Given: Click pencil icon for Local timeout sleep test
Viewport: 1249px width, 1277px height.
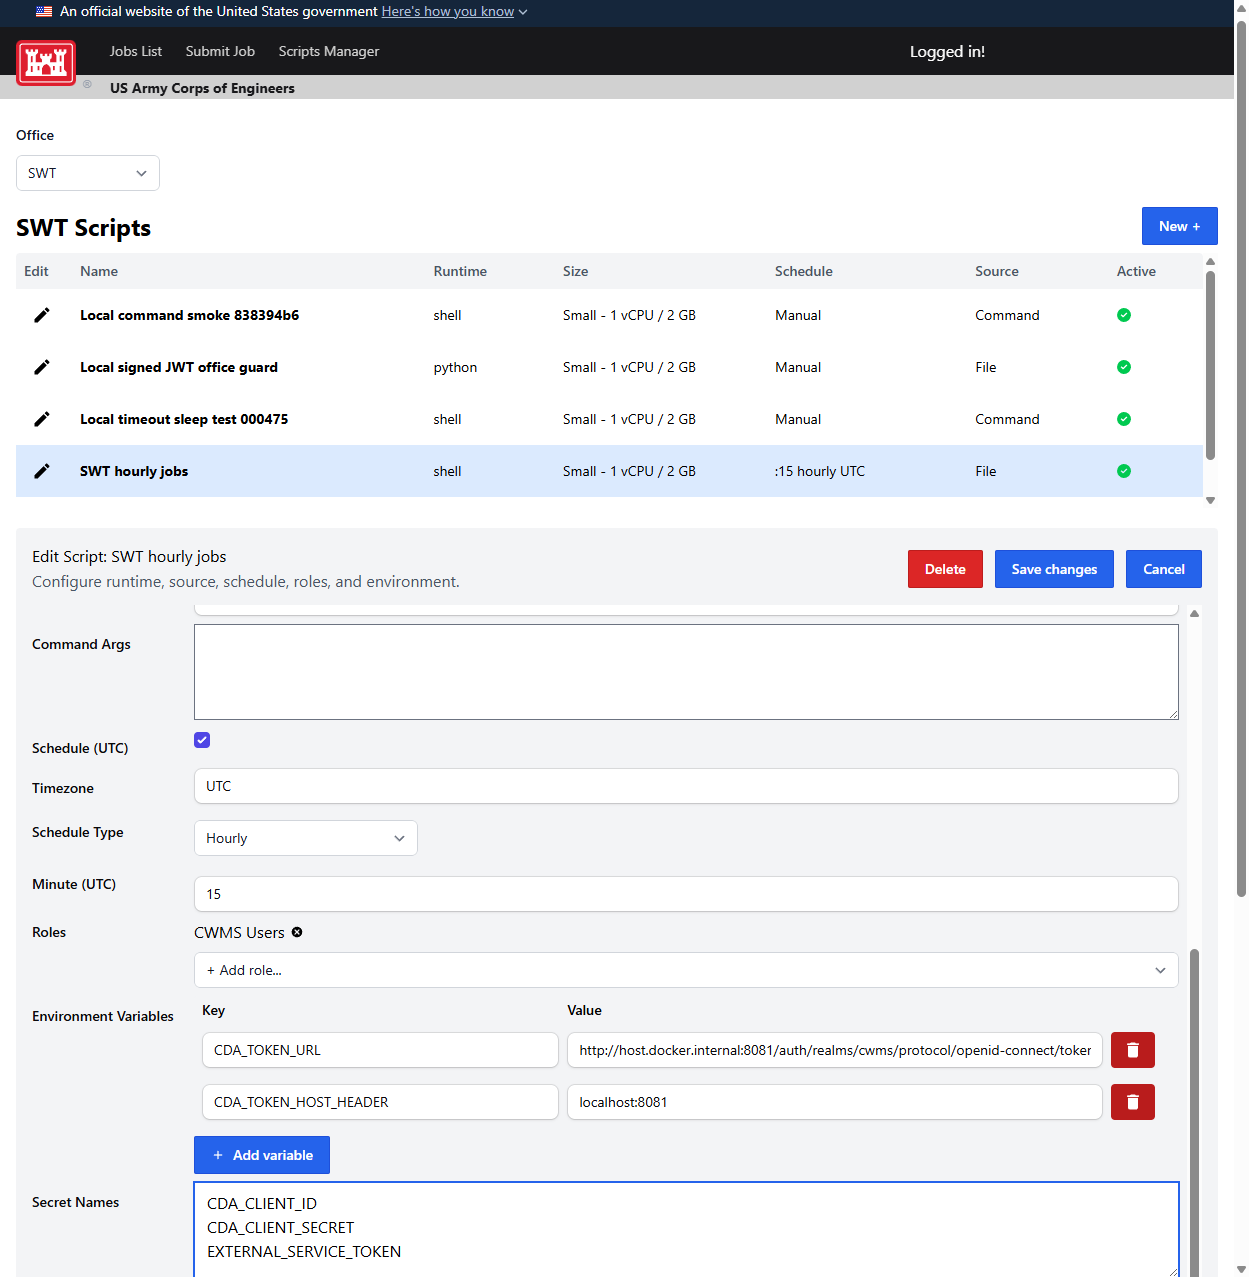Looking at the screenshot, I should click(x=42, y=419).
